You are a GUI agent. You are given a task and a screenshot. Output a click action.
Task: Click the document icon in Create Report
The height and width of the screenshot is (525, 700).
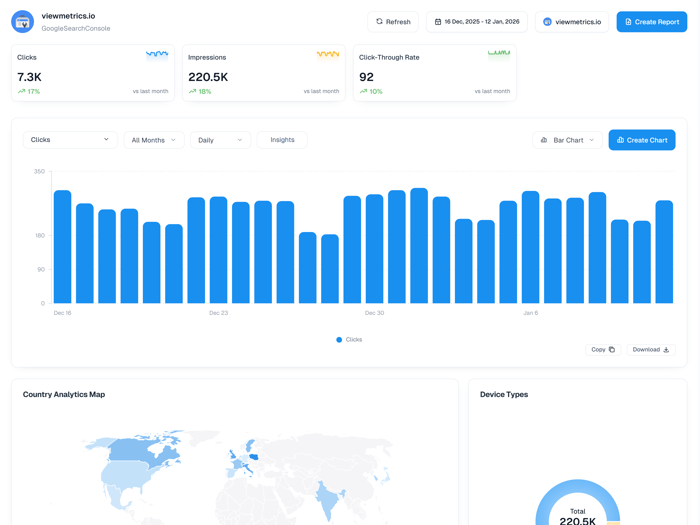pyautogui.click(x=628, y=22)
